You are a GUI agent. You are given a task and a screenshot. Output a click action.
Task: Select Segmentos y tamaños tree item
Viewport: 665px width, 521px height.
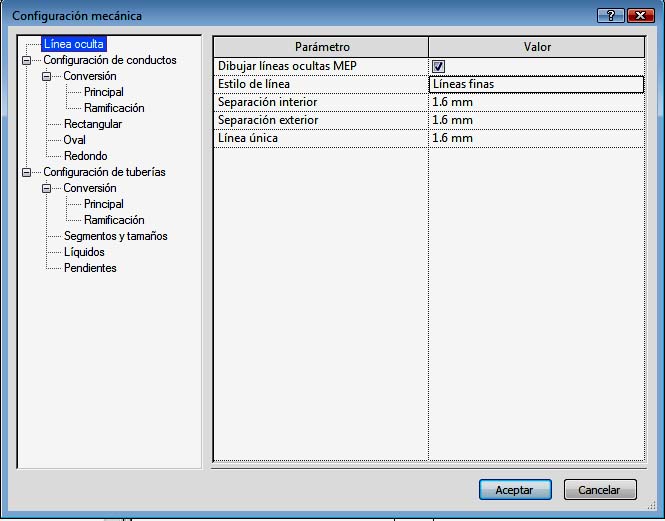[115, 236]
